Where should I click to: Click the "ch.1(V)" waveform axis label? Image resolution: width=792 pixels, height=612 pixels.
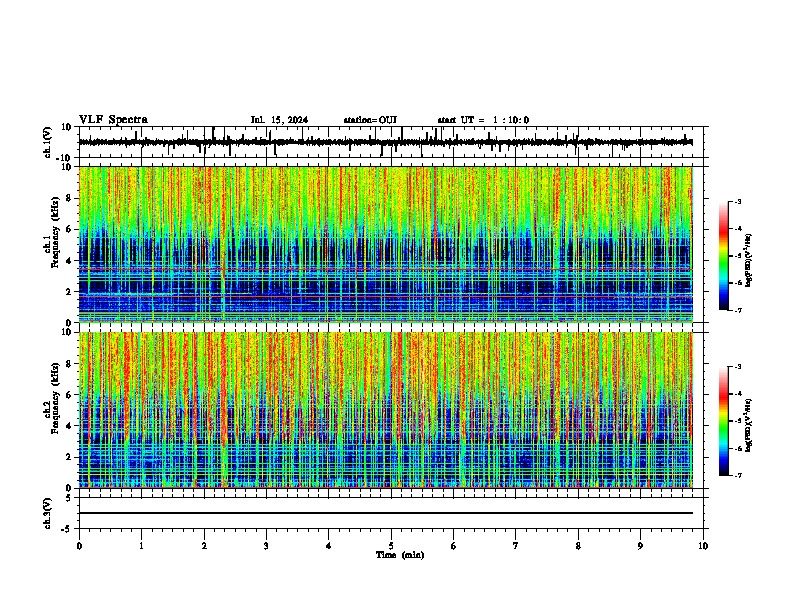(48, 142)
